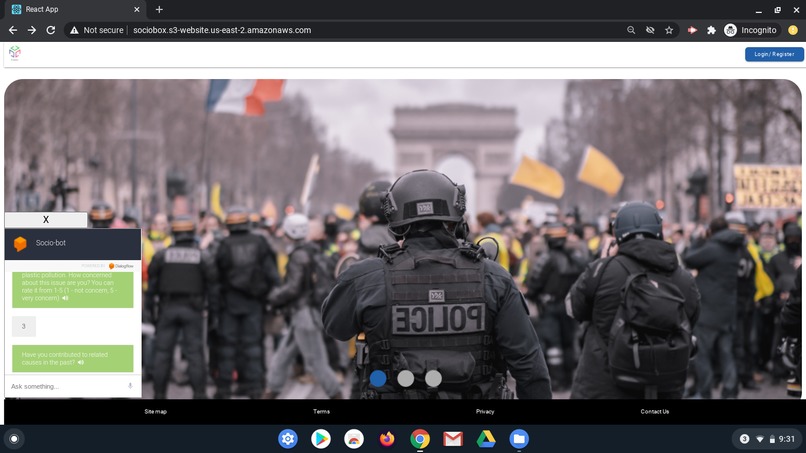Focus the Ask something chat input
This screenshot has height=453, width=806.
tap(67, 386)
